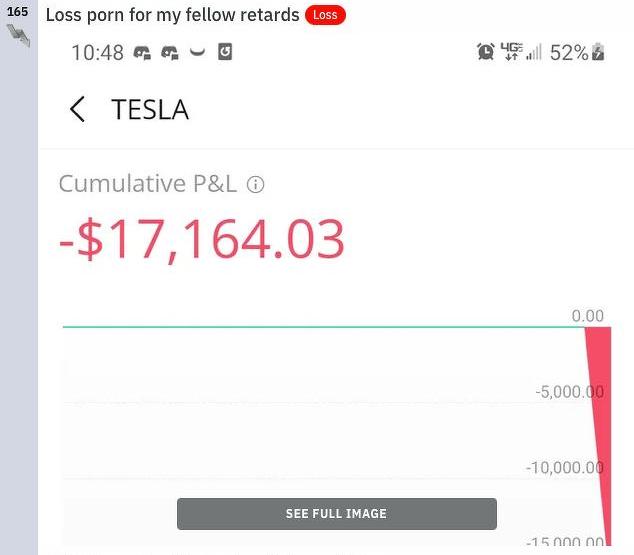Open the 'Loss porn' post title link

[172, 15]
